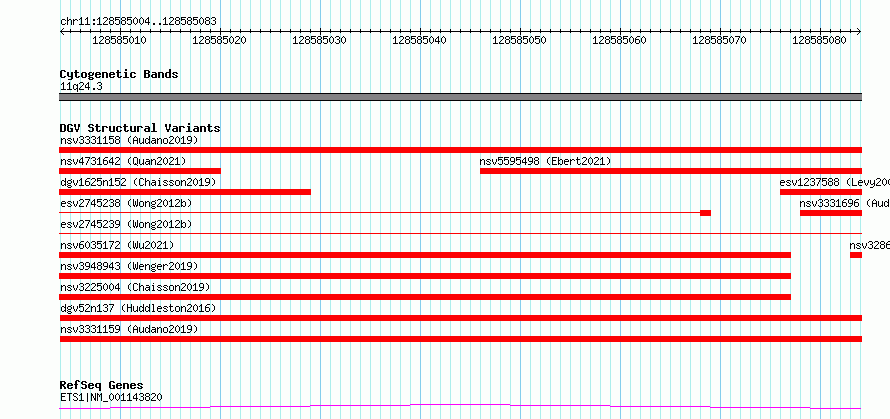
Task: Click ruler tick label 128585020
Action: click(219, 40)
